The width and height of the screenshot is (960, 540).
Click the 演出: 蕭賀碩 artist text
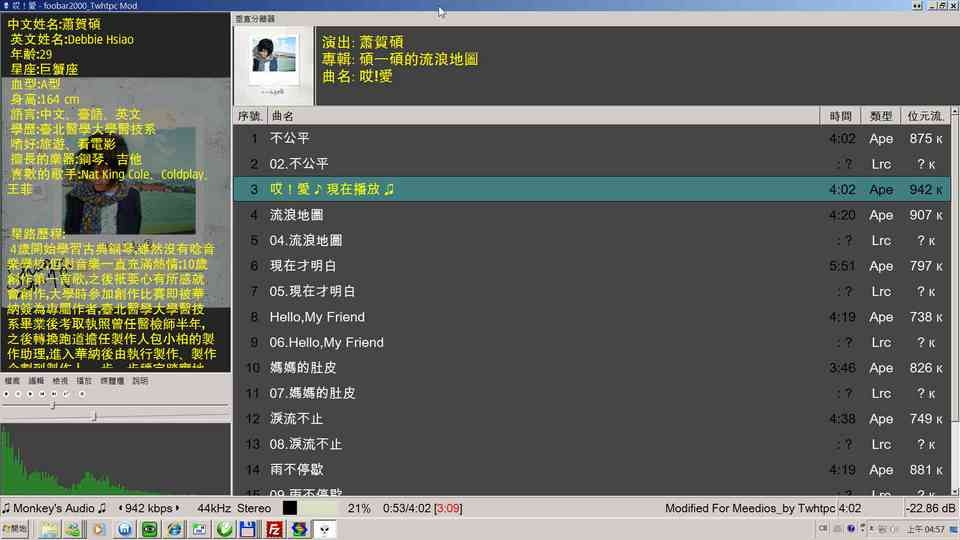tap(362, 42)
